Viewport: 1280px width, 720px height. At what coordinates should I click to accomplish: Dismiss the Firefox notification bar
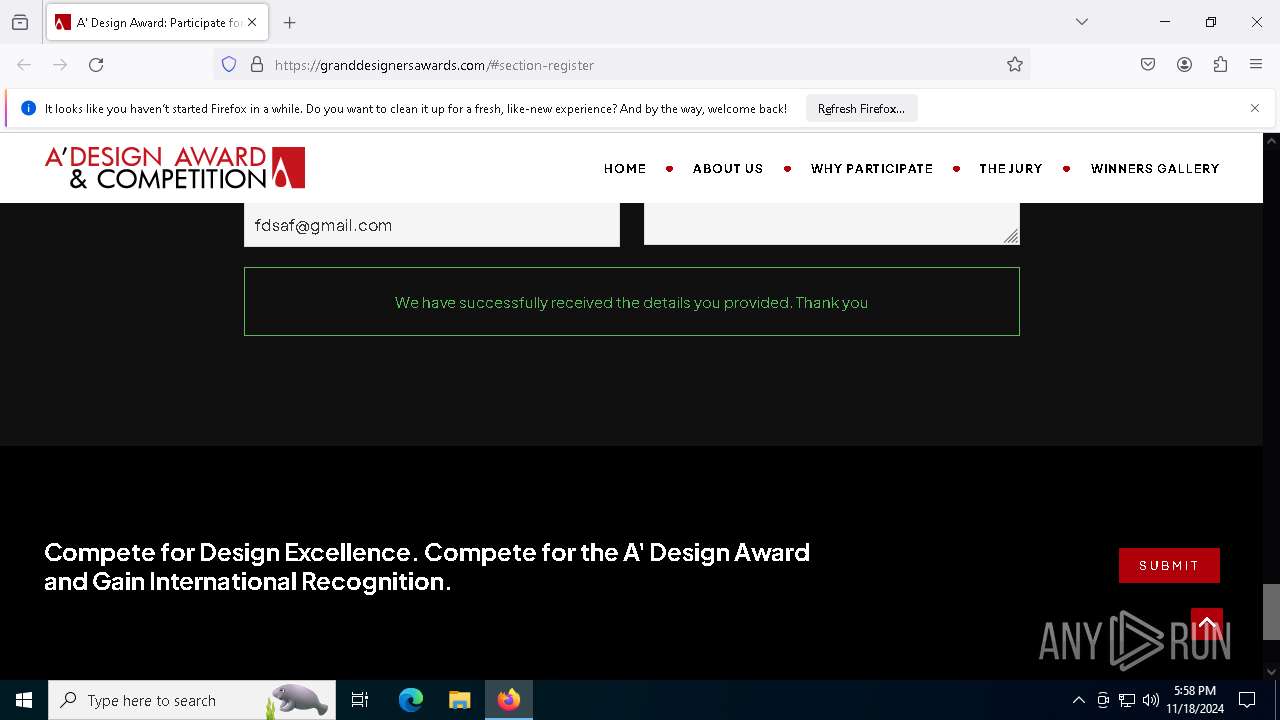point(1255,108)
